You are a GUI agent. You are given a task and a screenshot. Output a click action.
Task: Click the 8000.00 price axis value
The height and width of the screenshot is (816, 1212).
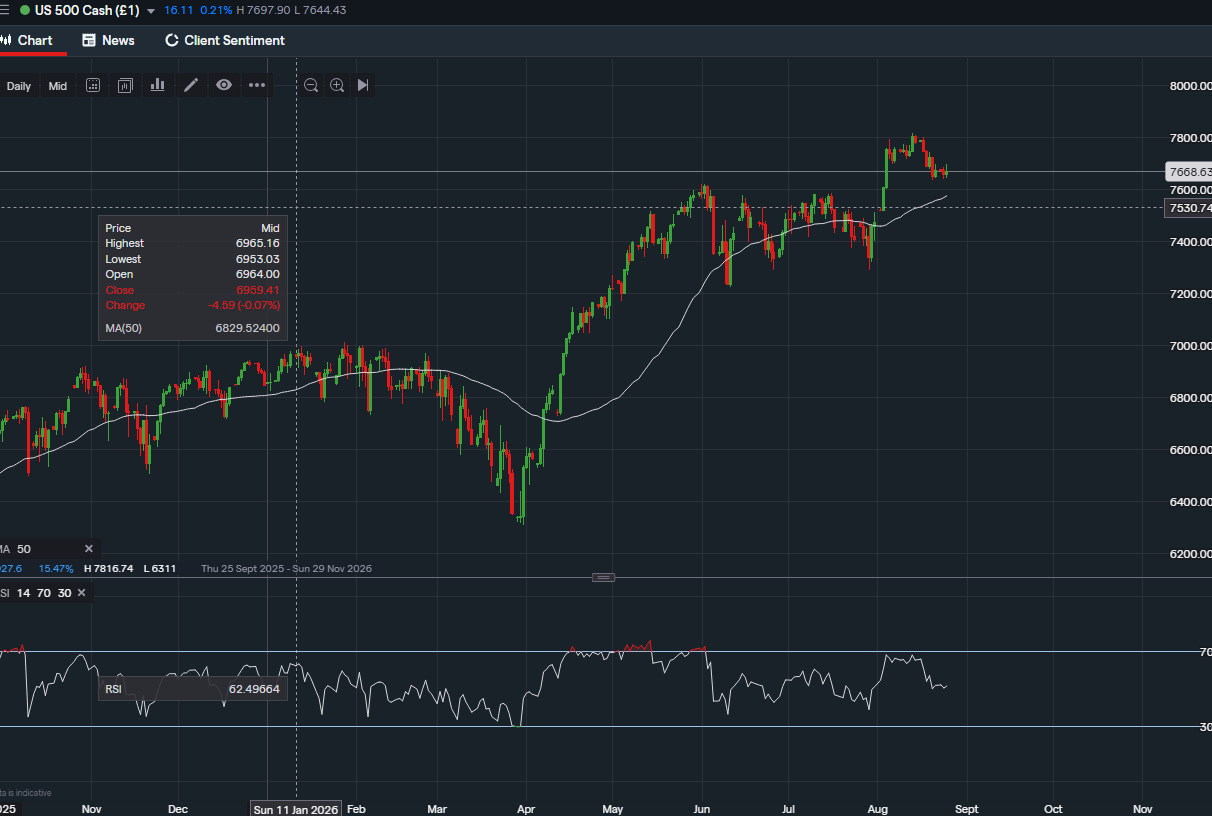click(x=1190, y=86)
